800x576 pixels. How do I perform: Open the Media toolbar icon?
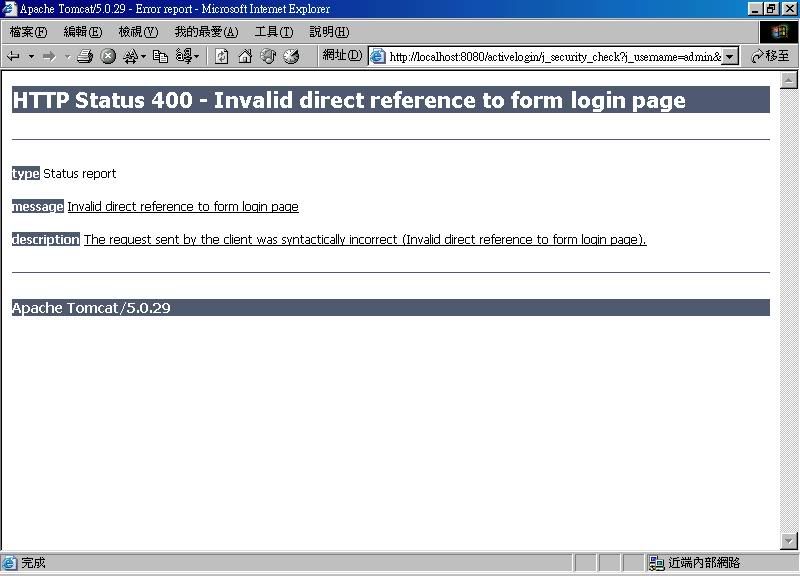(x=268, y=56)
